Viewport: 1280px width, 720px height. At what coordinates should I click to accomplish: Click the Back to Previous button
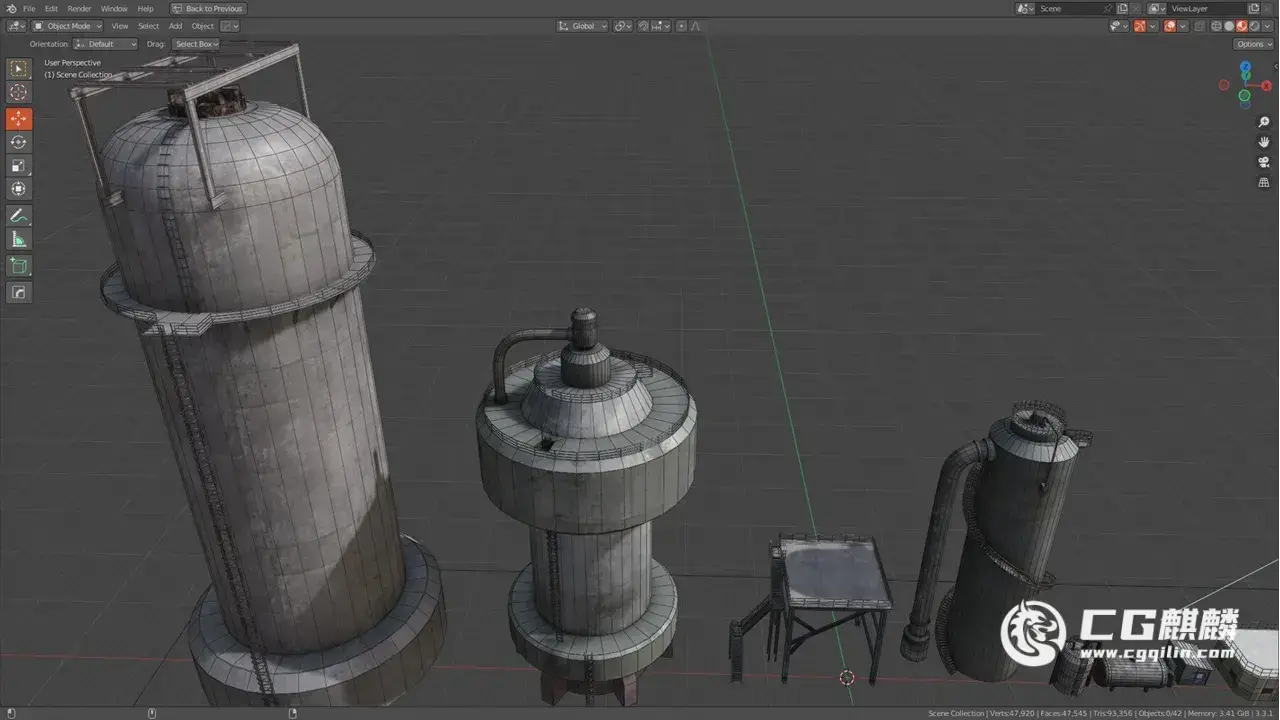pyautogui.click(x=208, y=9)
